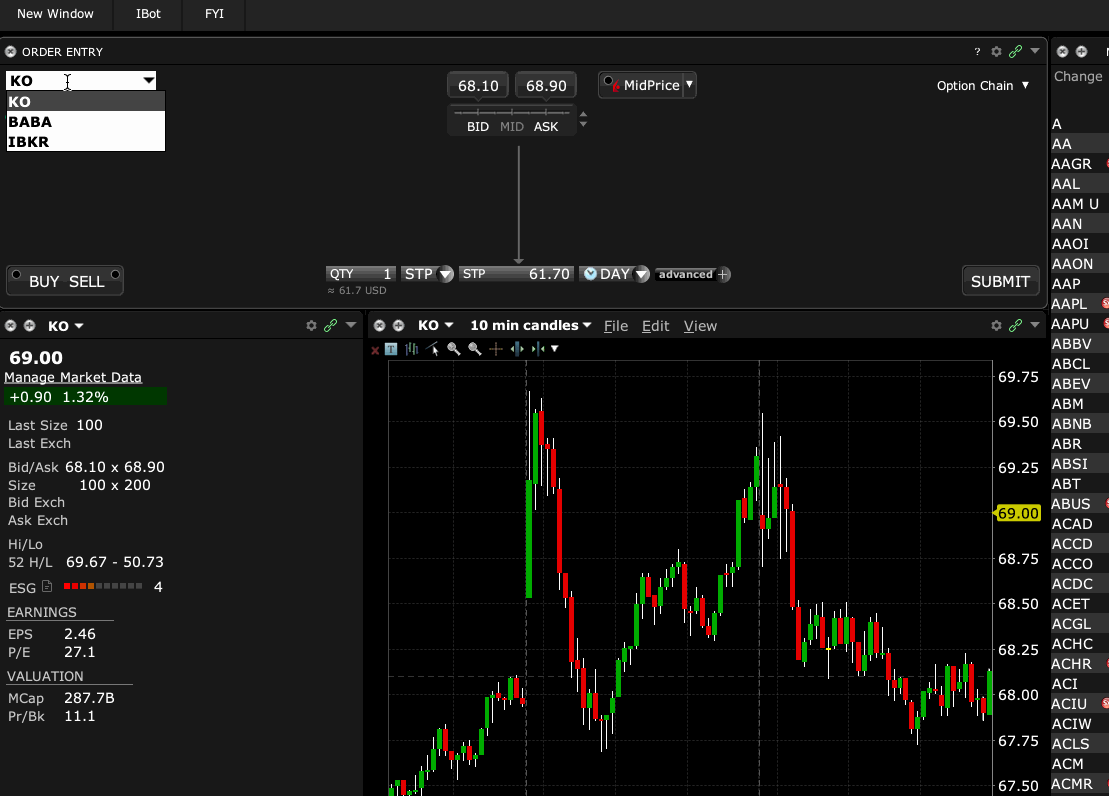
Task: Open the Option Chain dropdown
Action: click(982, 86)
